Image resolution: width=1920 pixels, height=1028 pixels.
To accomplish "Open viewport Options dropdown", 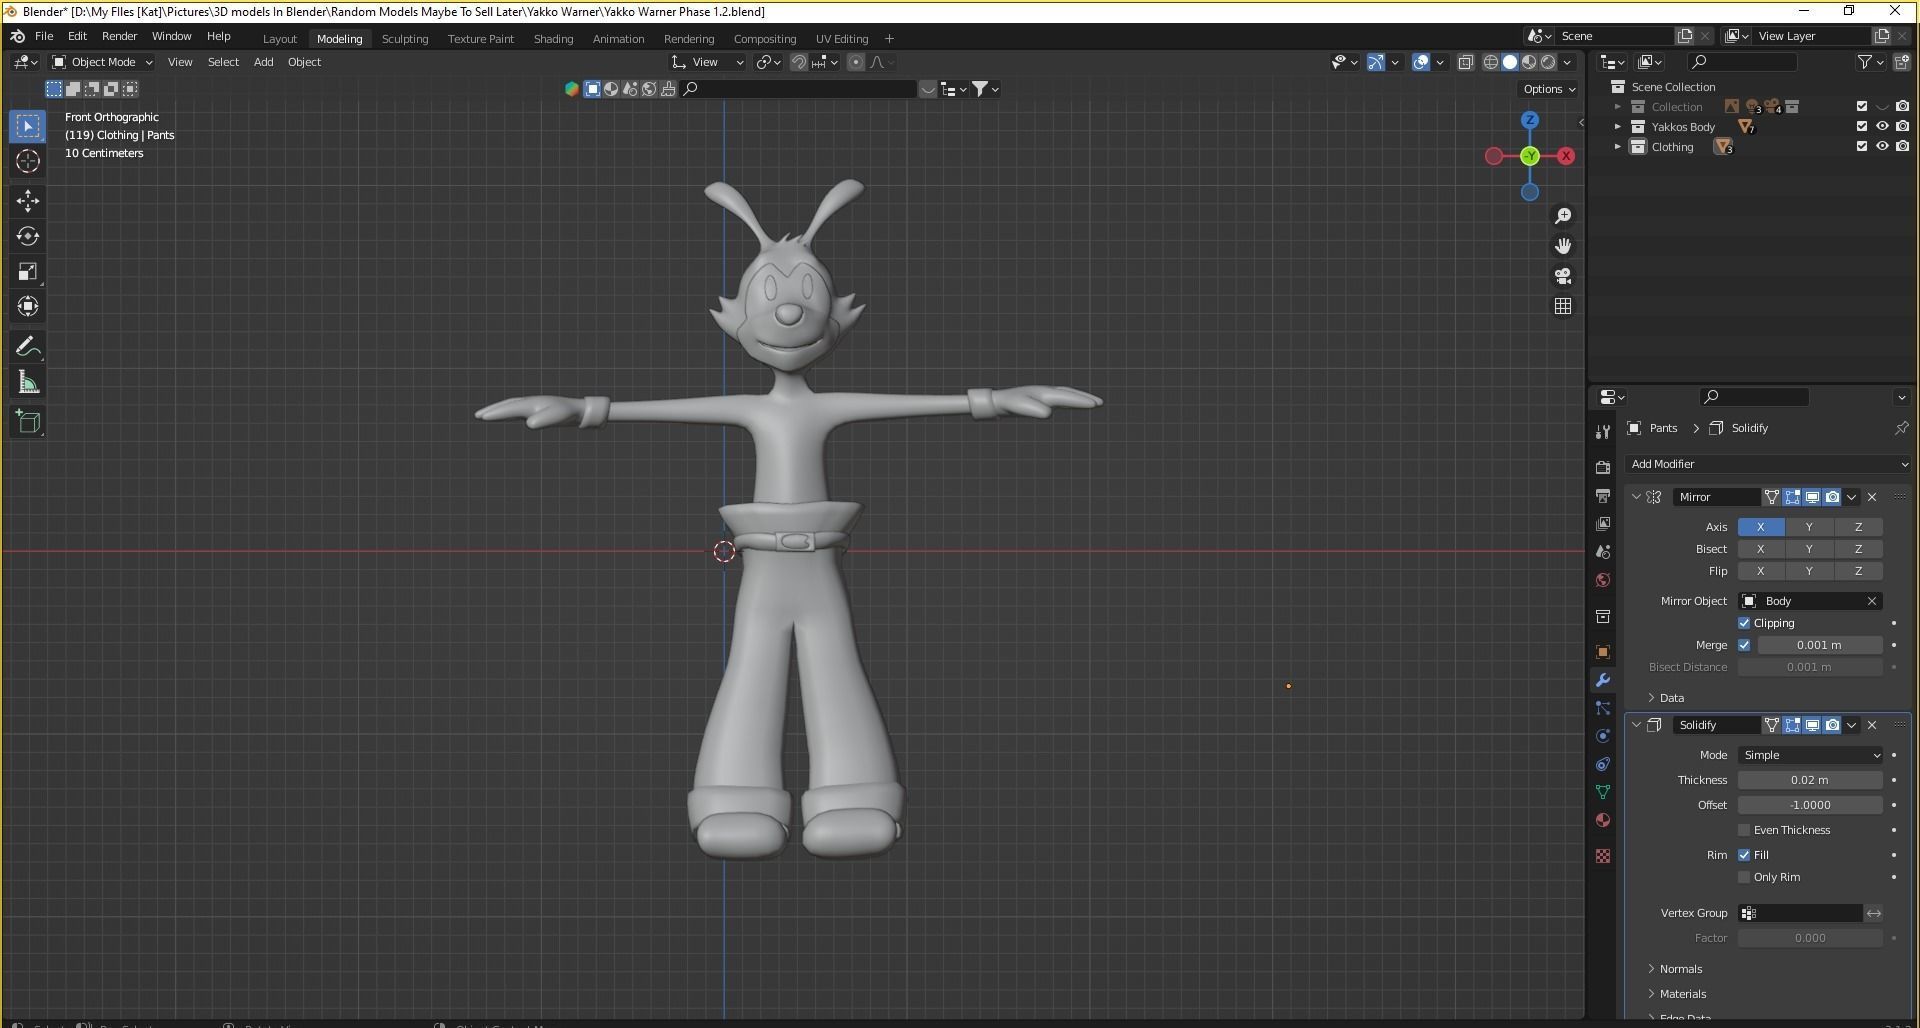I will [1548, 89].
